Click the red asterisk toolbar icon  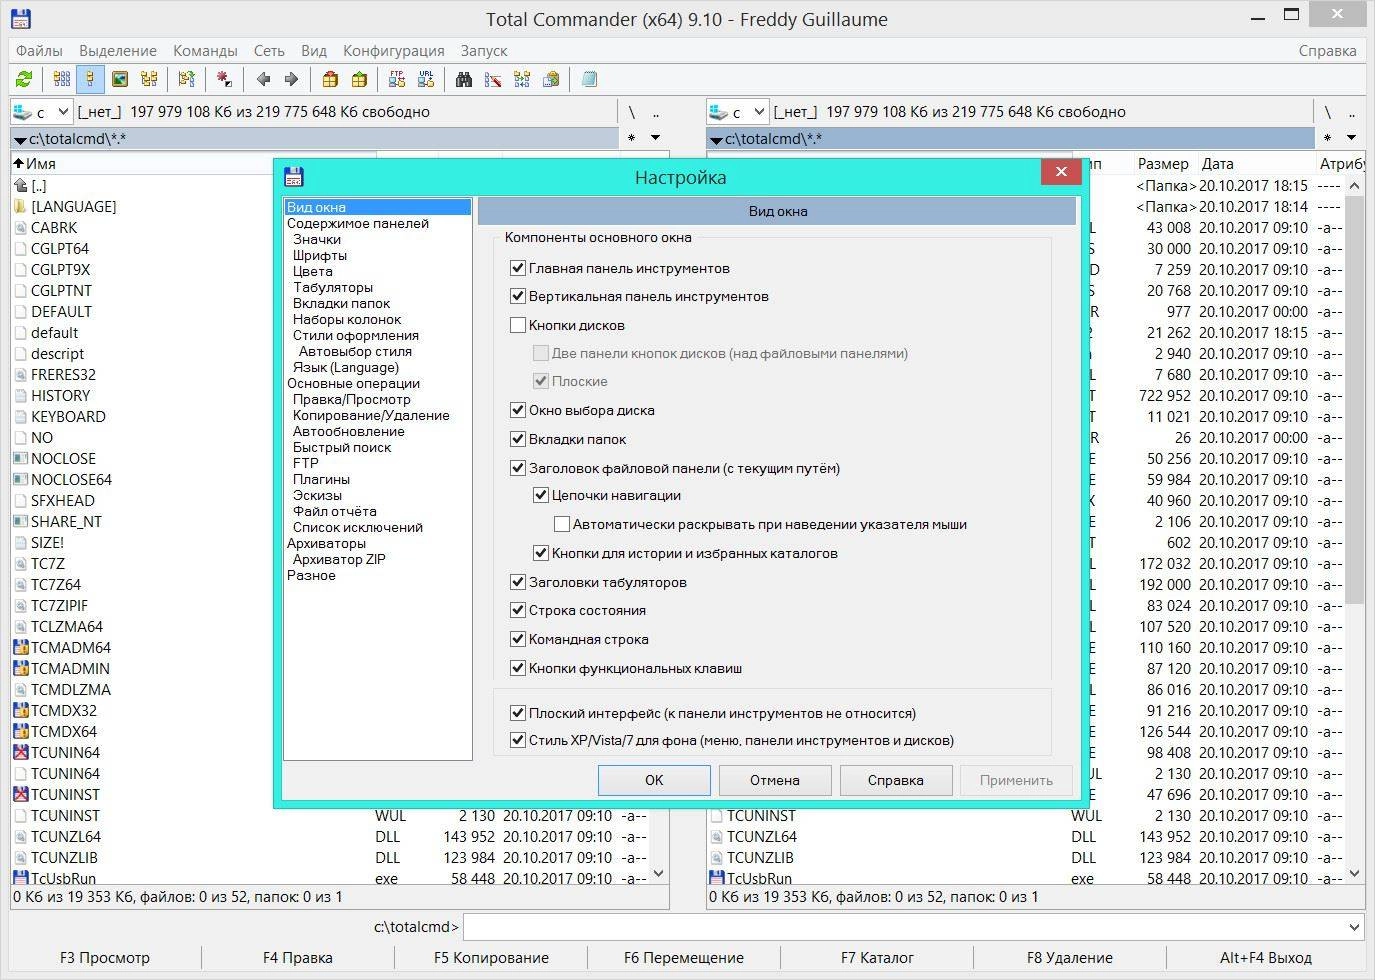(224, 79)
